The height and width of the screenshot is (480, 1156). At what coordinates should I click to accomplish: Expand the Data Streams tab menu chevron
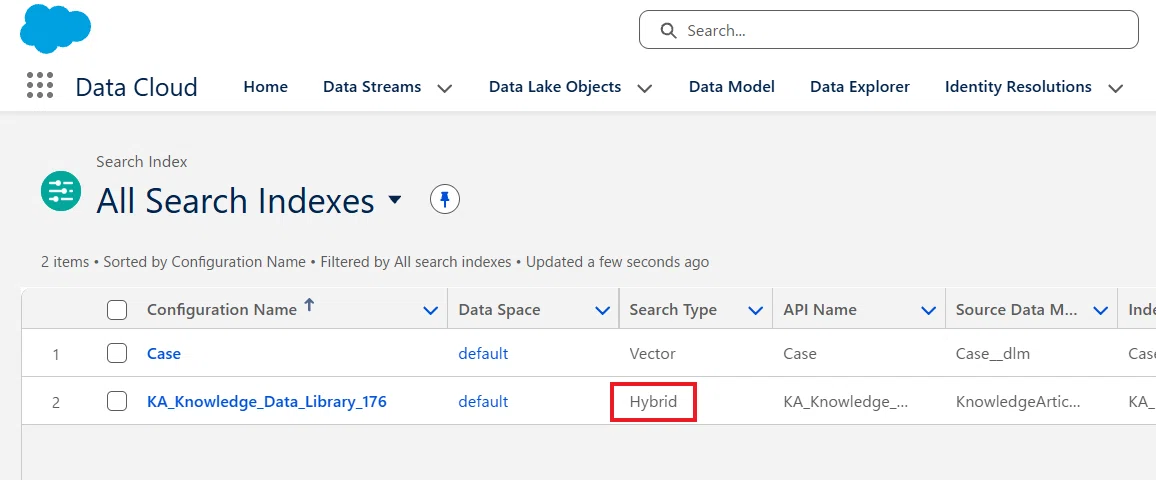coord(444,88)
